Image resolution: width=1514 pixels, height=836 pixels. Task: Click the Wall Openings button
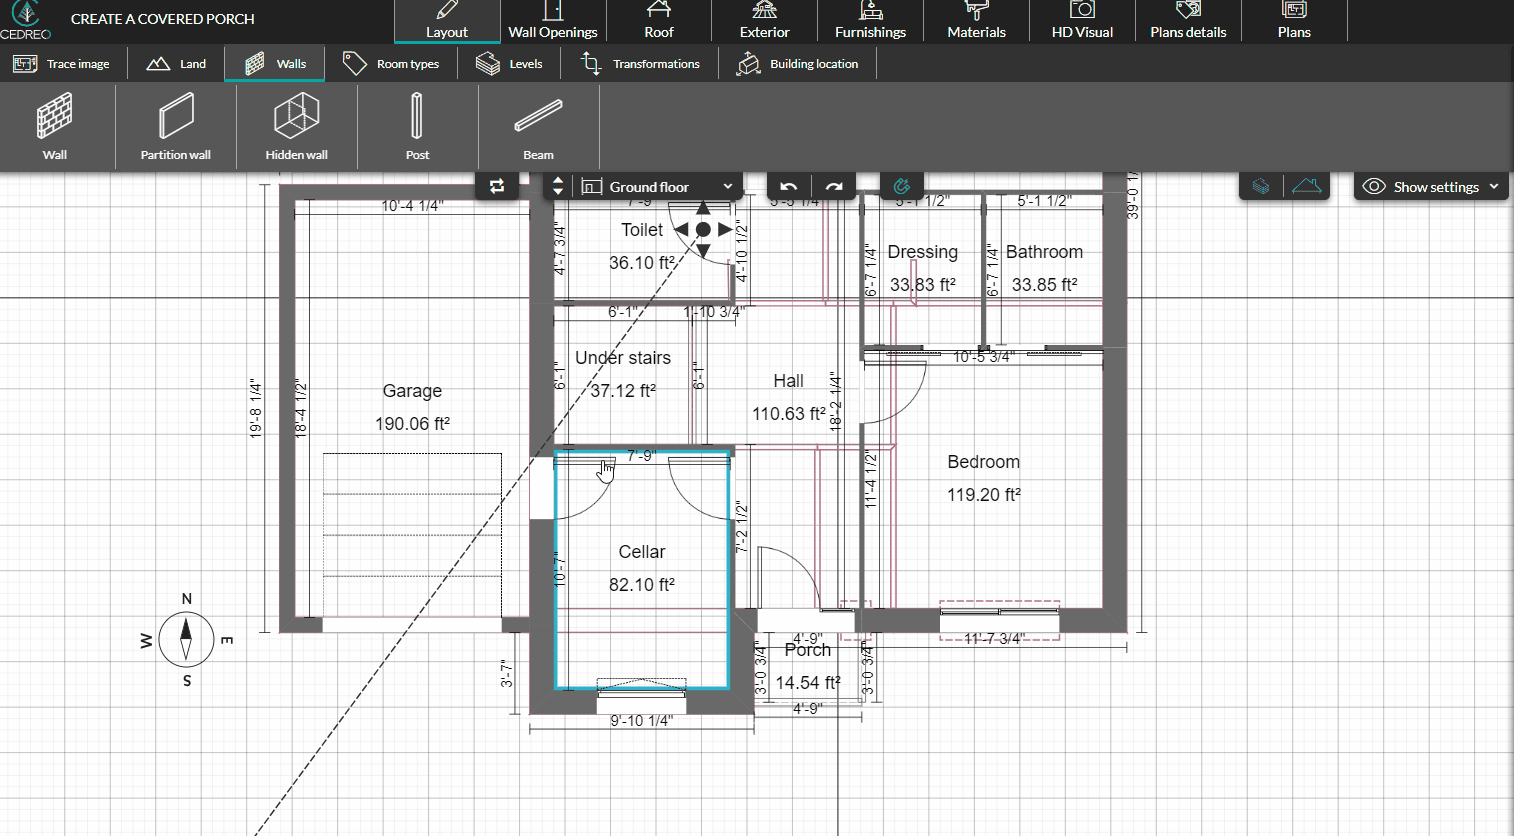pyautogui.click(x=553, y=20)
